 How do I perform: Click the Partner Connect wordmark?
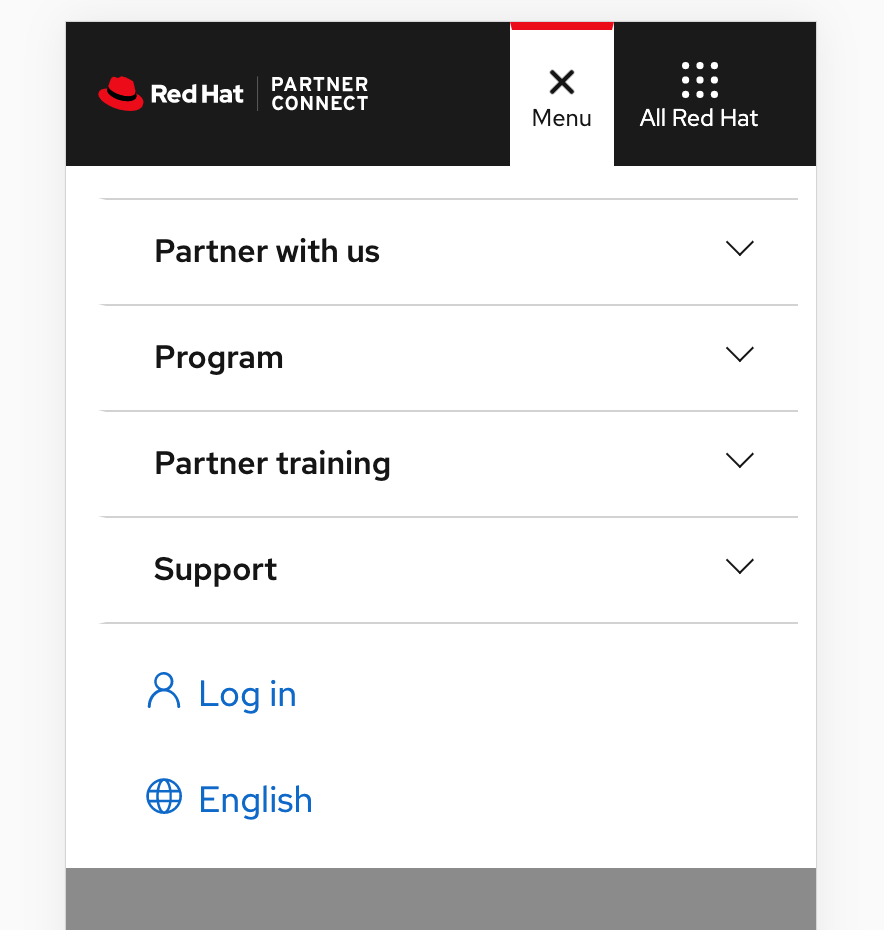pos(320,94)
